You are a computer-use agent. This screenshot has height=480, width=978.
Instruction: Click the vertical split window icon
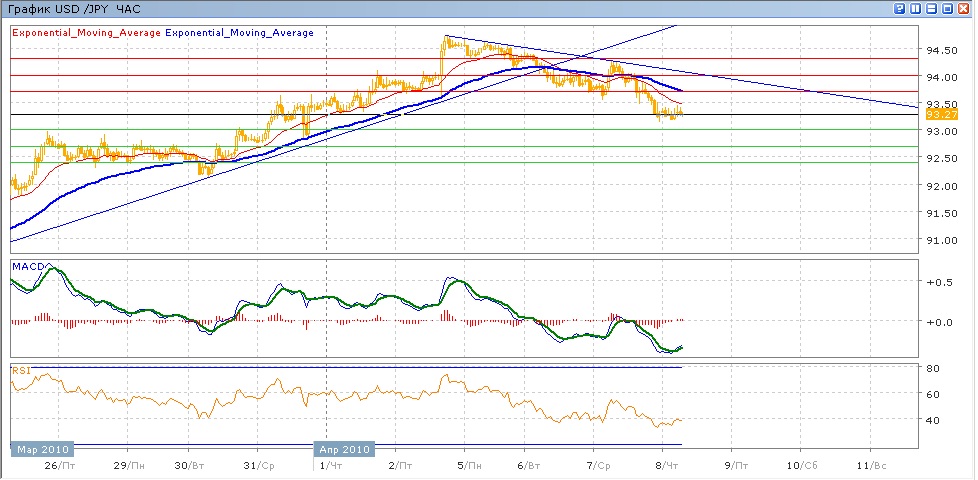[x=916, y=8]
